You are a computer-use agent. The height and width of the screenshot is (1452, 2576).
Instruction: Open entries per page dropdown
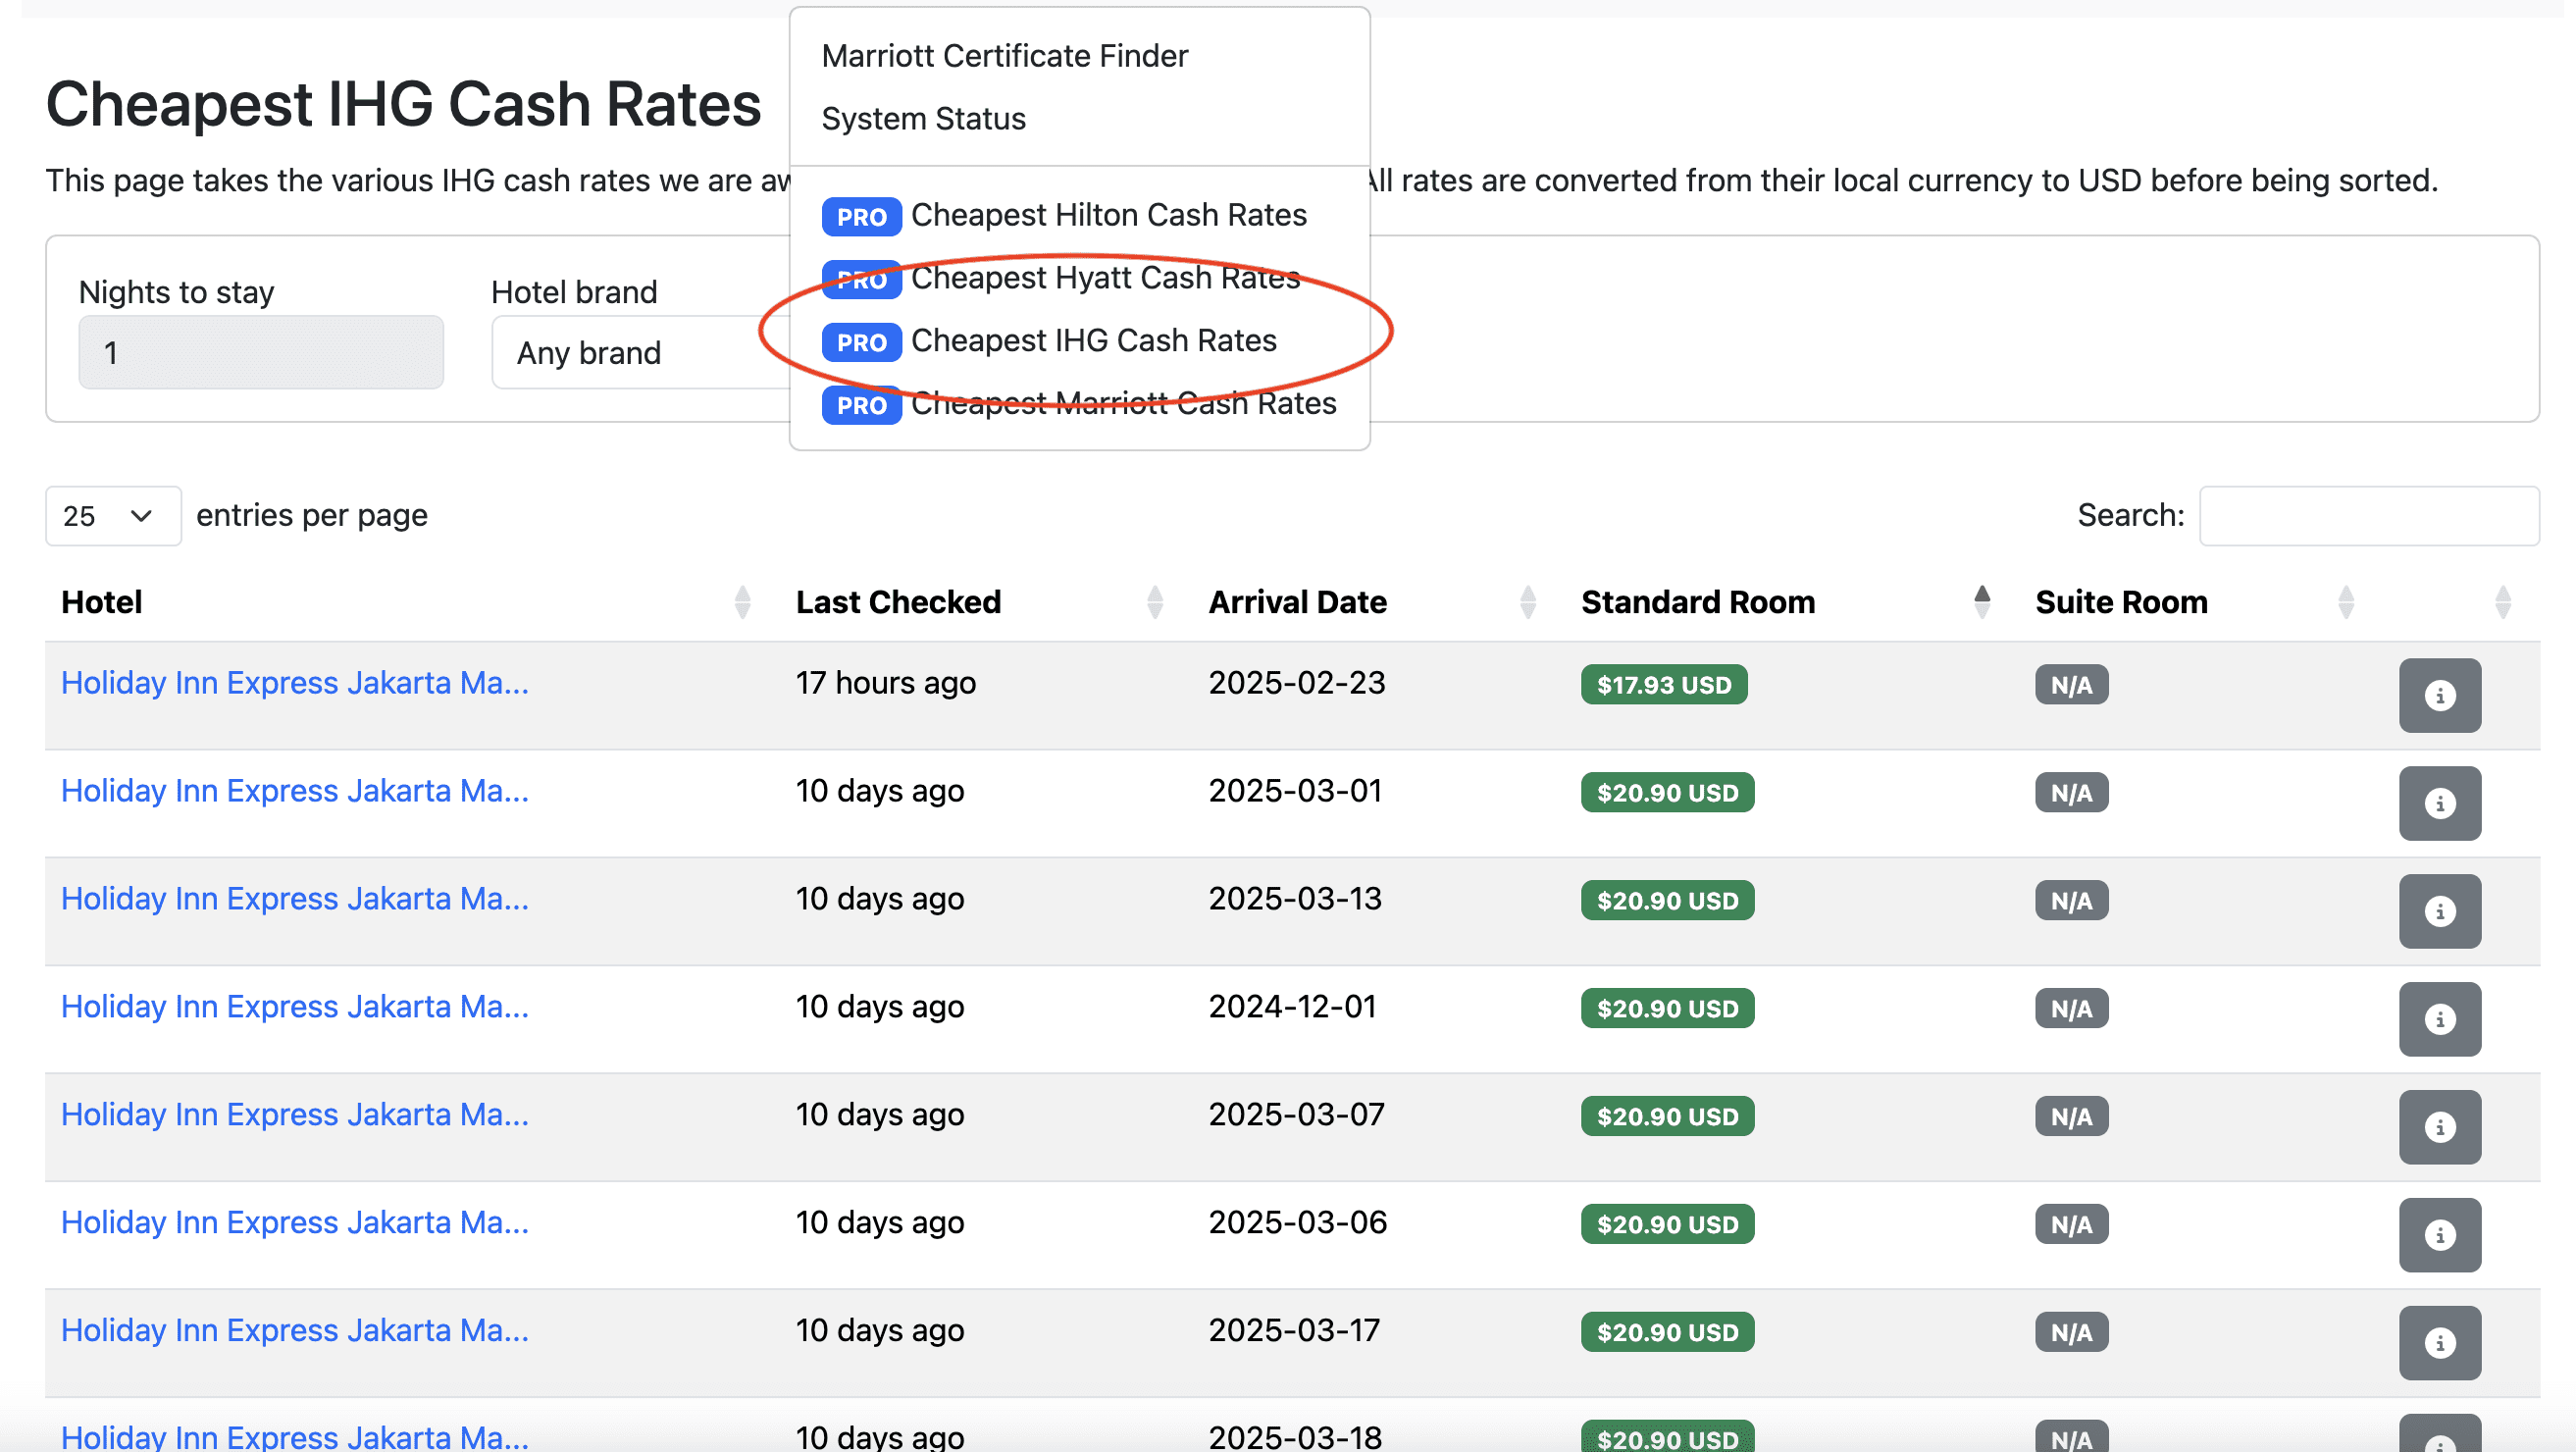pyautogui.click(x=113, y=516)
